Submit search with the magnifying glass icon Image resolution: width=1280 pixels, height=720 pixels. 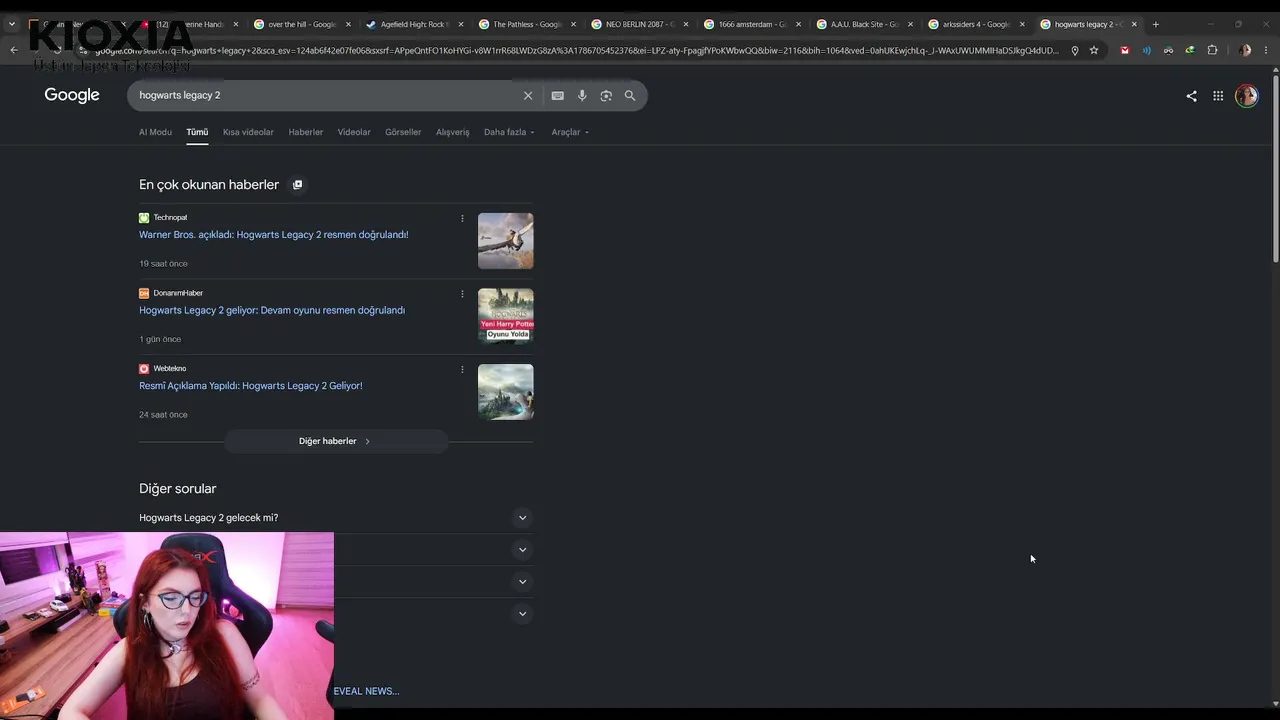[x=630, y=96]
